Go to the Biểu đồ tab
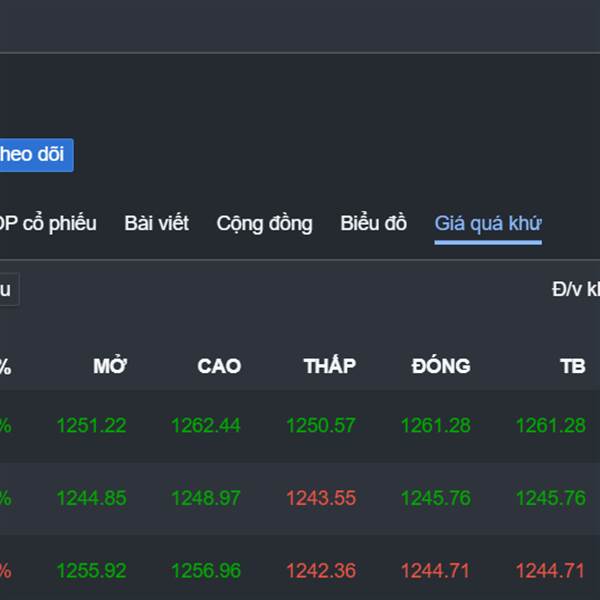Screen dimensions: 600x600 373,223
